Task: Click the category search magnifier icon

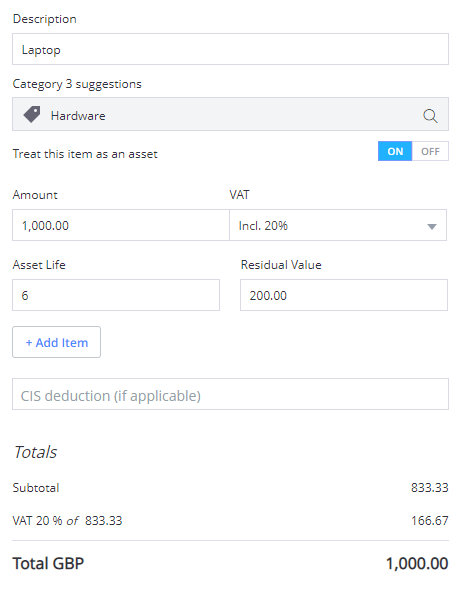Action: [430, 116]
